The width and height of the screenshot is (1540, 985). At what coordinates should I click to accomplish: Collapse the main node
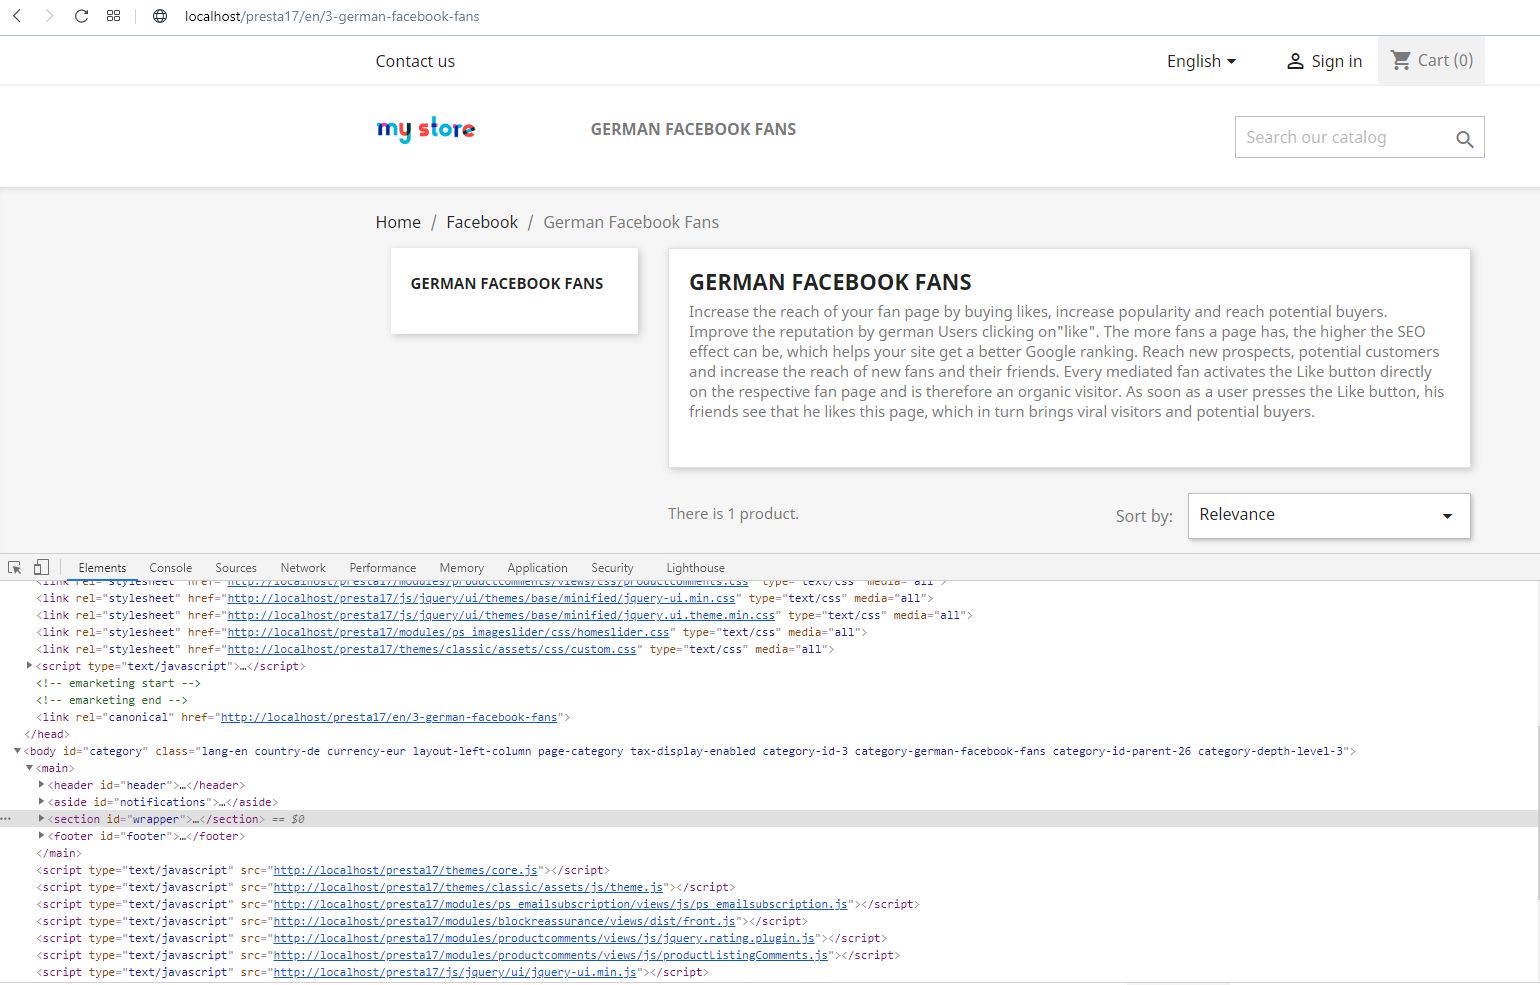click(30, 768)
